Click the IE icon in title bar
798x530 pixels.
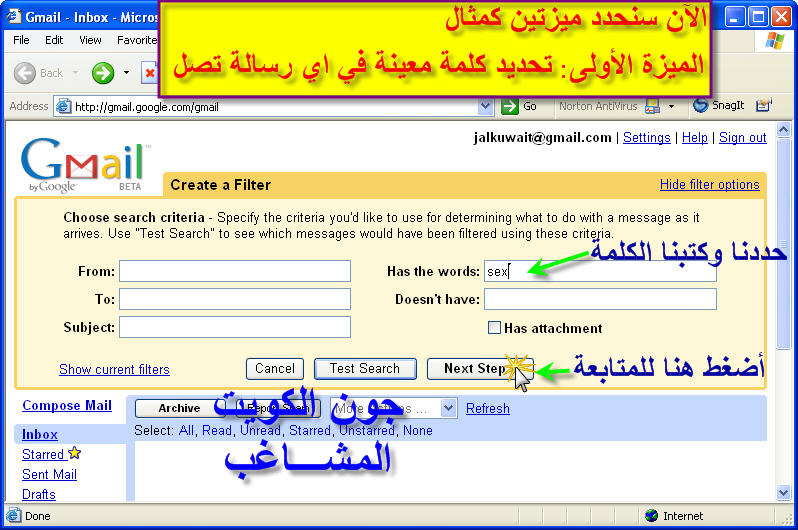[13, 16]
